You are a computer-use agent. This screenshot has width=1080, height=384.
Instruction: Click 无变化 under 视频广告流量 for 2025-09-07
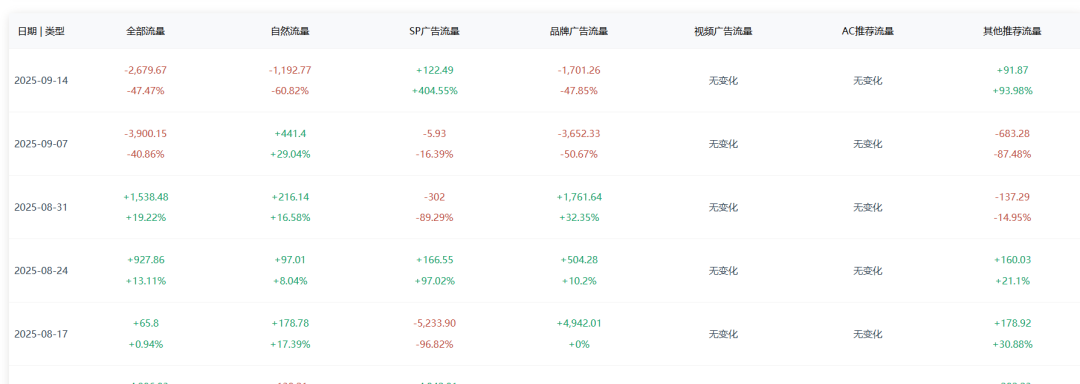(x=723, y=144)
